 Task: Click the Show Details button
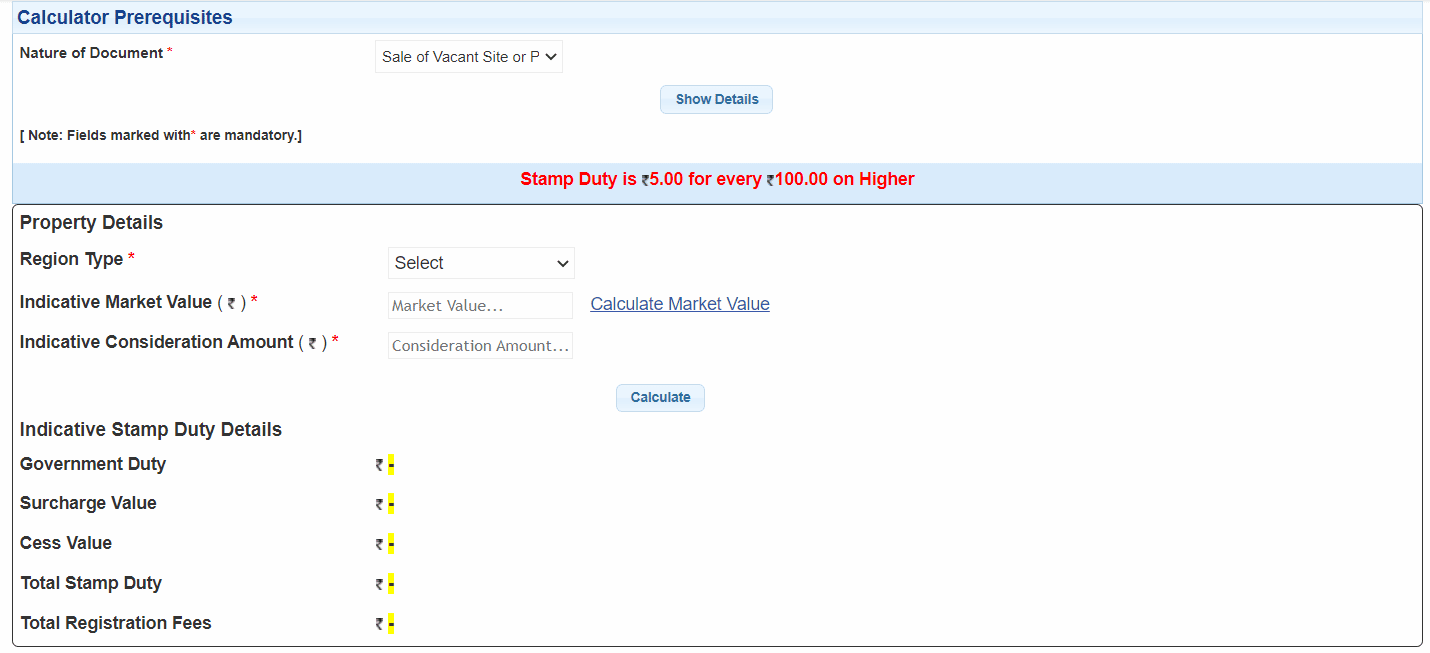[x=715, y=99]
